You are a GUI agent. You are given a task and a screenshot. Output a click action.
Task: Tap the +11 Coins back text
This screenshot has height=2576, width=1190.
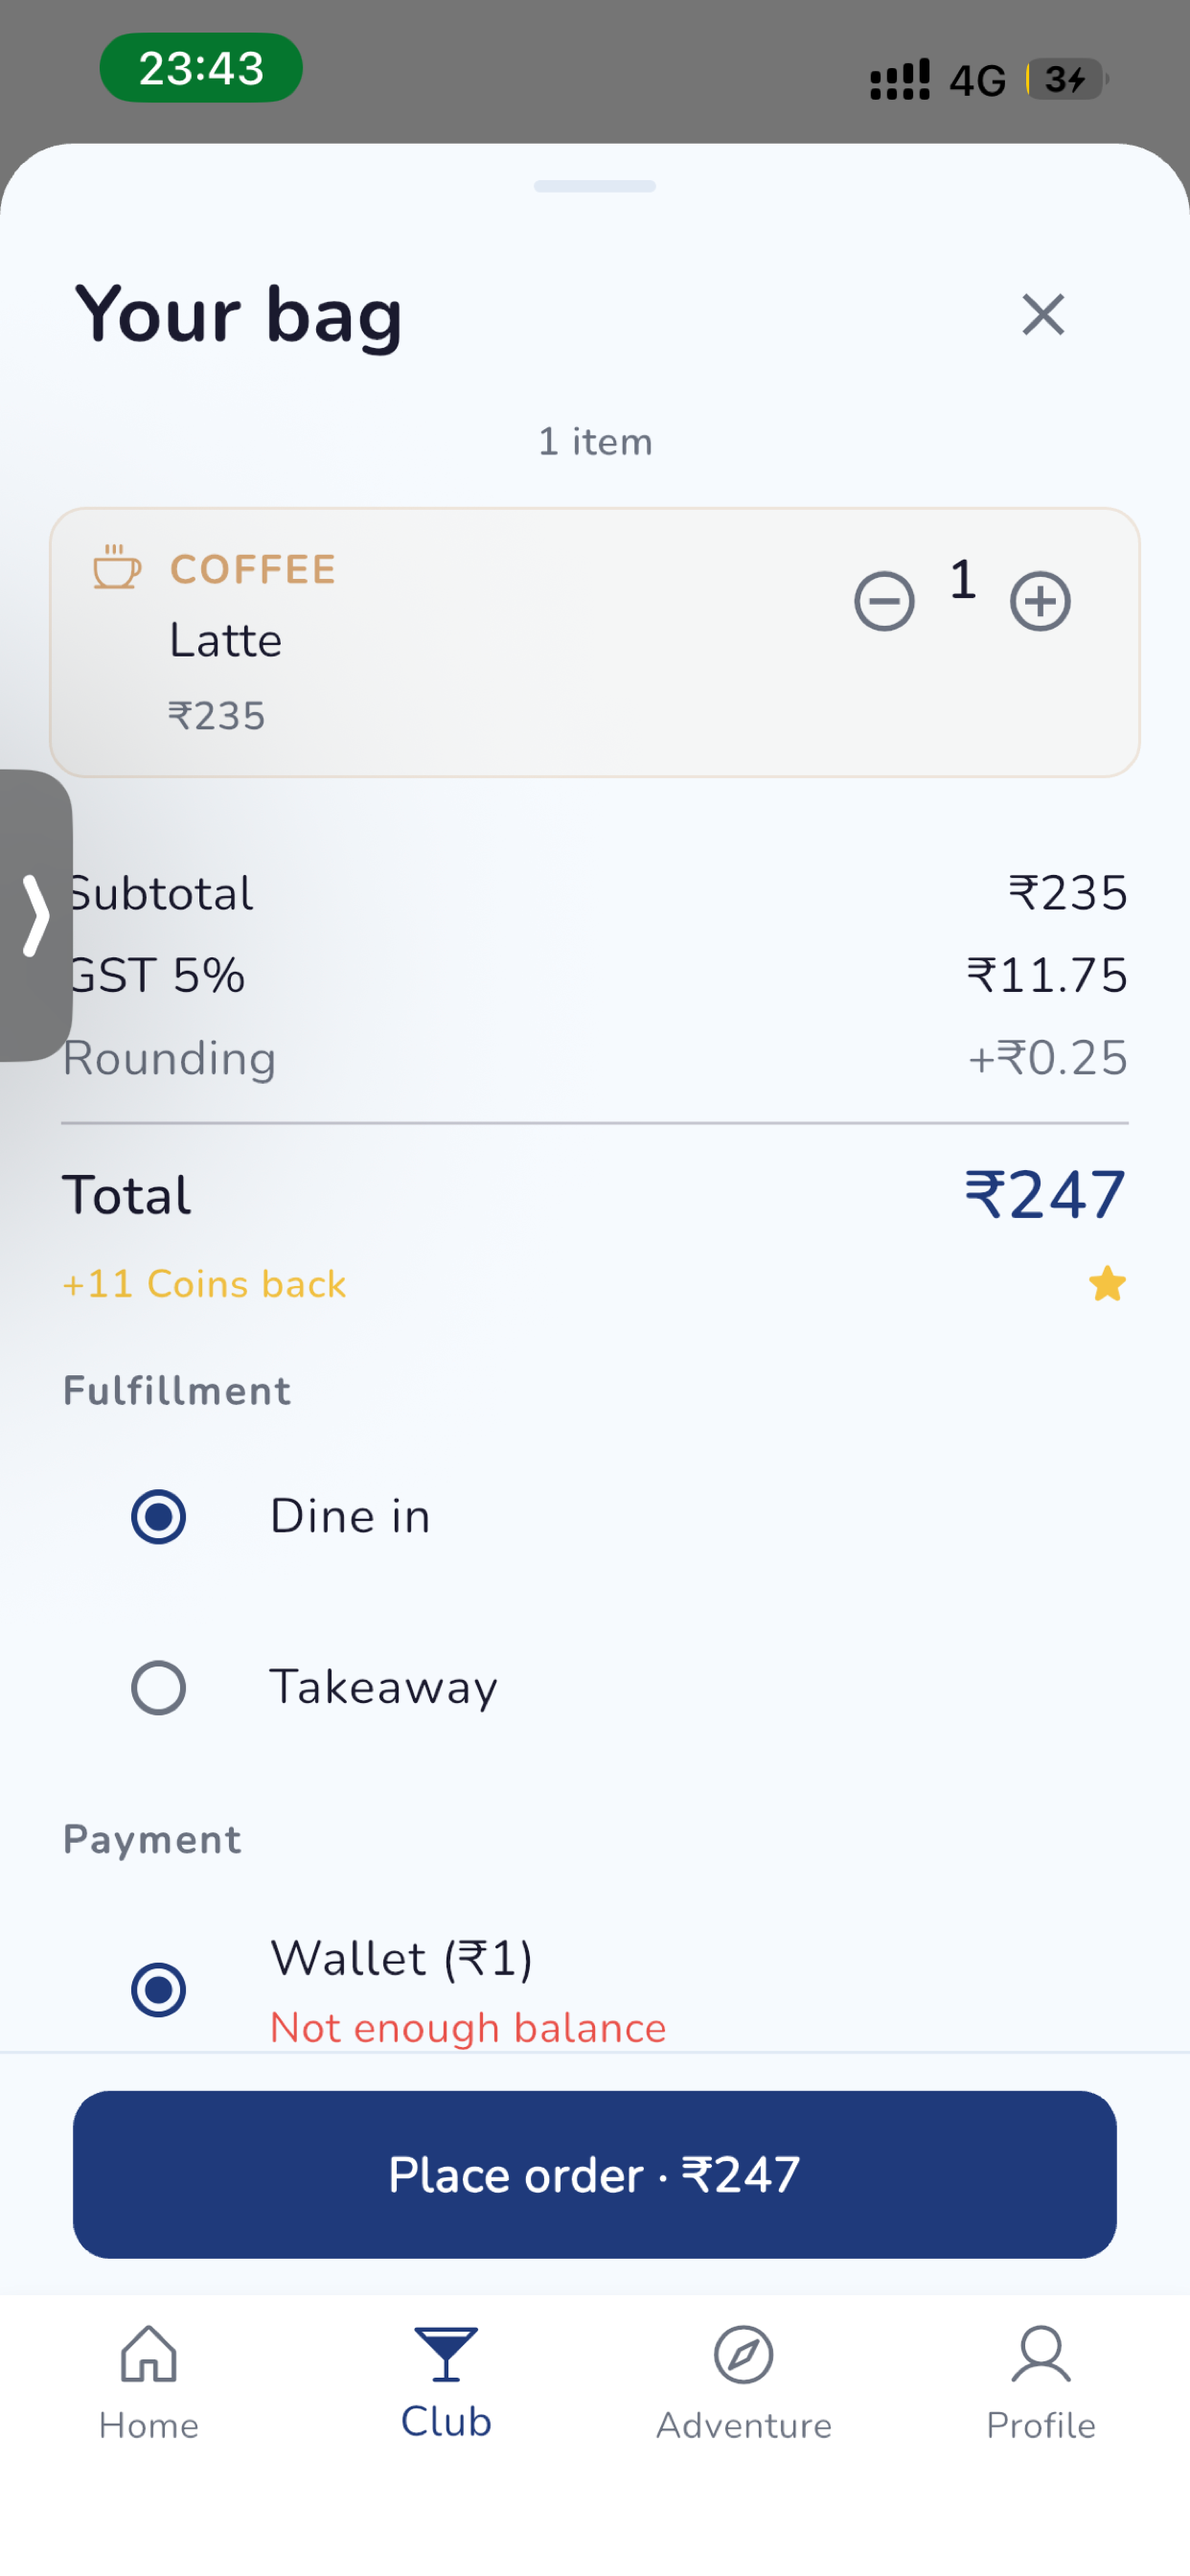[204, 1284]
